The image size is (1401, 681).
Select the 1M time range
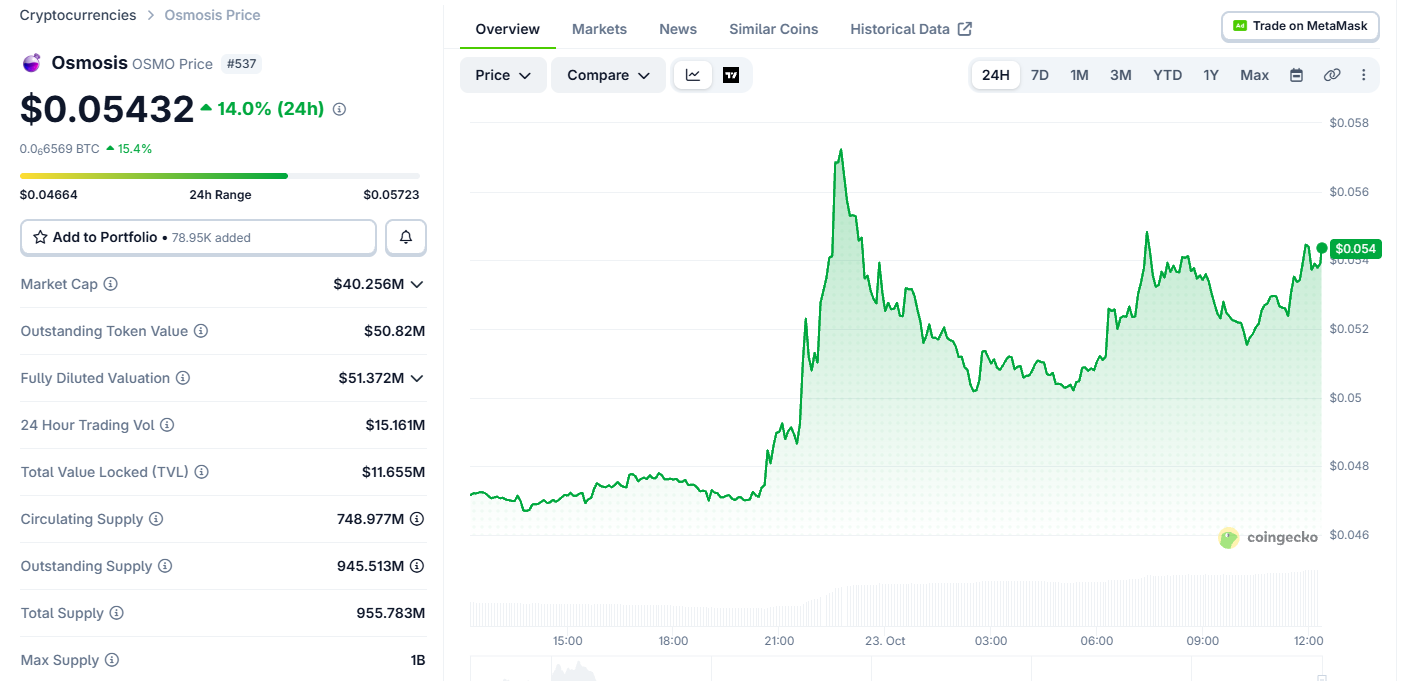[x=1079, y=75]
